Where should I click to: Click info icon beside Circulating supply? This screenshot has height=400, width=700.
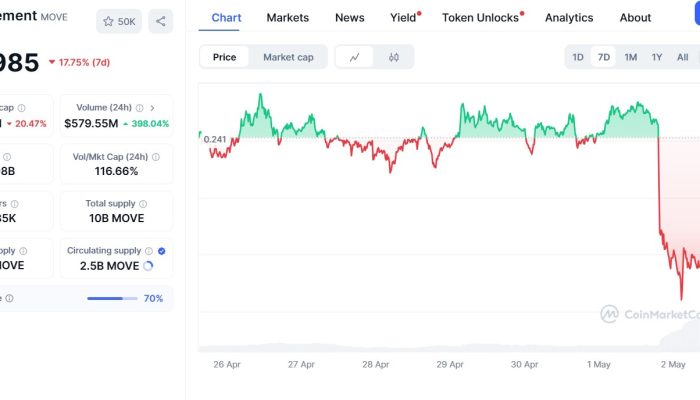coord(150,251)
